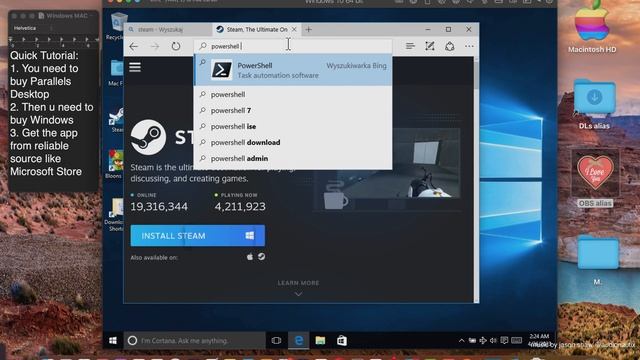Open the Make a Web Note icon
This screenshot has width=640, height=360.
430,46
